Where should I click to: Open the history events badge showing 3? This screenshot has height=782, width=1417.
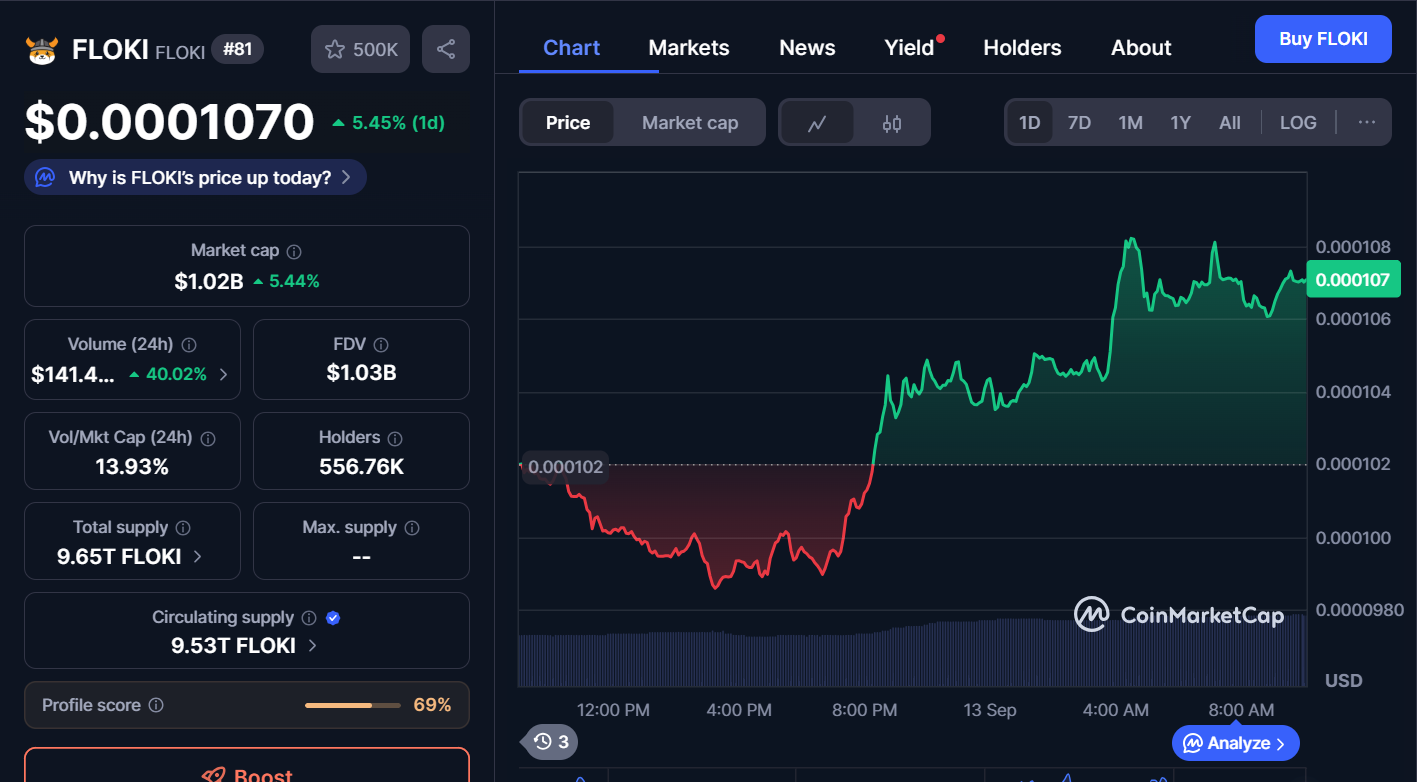552,742
